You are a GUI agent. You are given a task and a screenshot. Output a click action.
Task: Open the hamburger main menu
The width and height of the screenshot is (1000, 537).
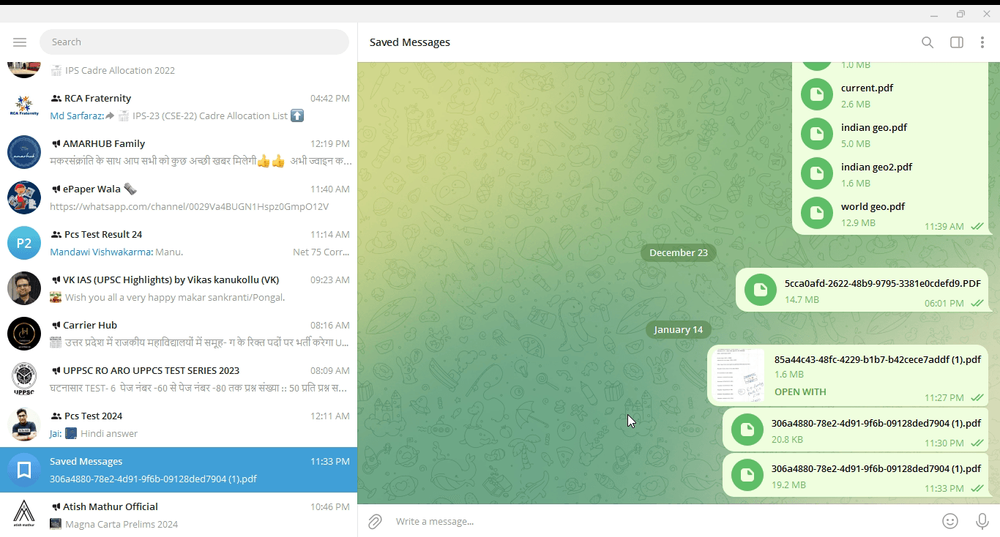point(20,42)
